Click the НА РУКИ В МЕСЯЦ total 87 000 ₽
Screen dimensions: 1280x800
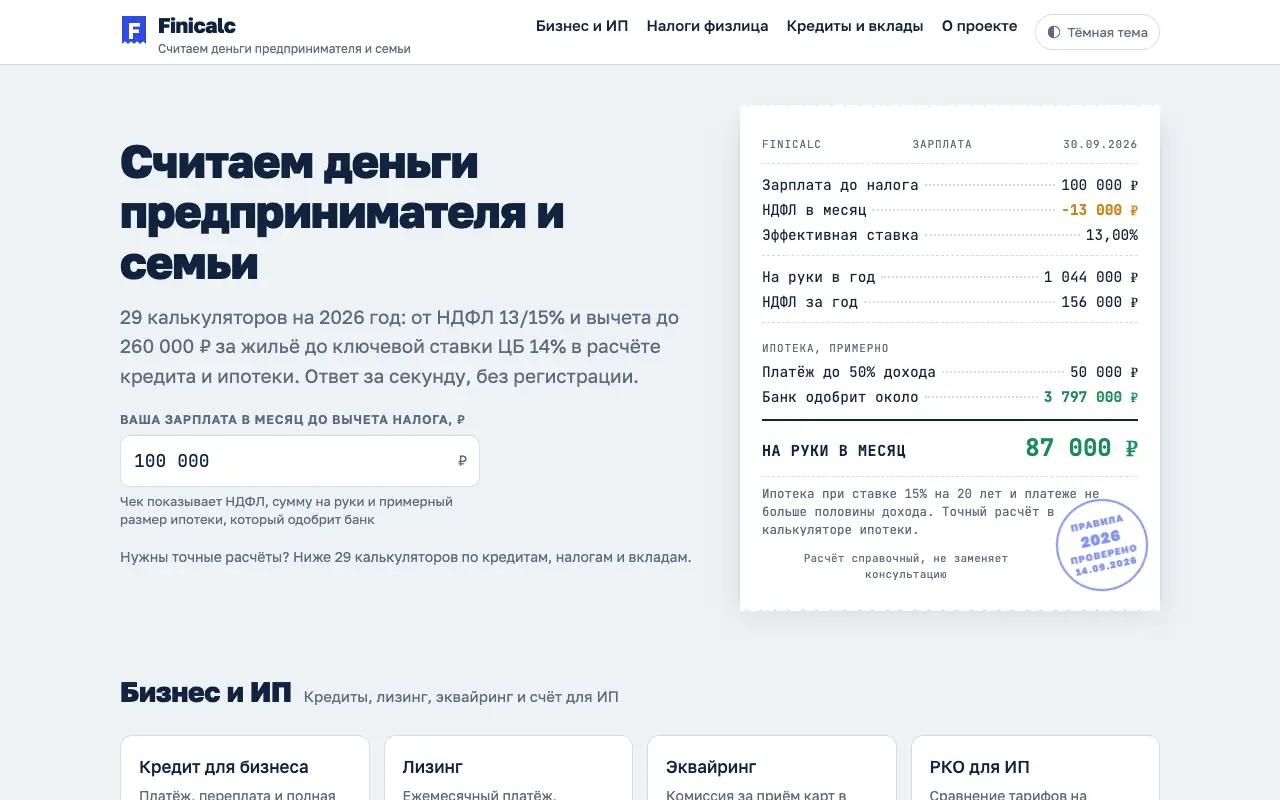click(1081, 448)
